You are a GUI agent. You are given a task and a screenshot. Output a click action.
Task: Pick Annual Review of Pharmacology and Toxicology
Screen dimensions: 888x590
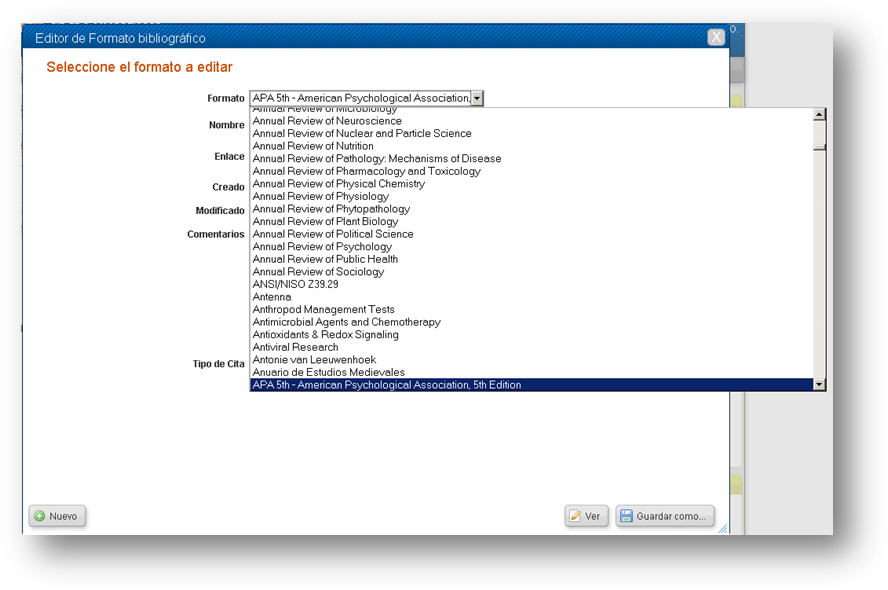[x=532, y=171]
